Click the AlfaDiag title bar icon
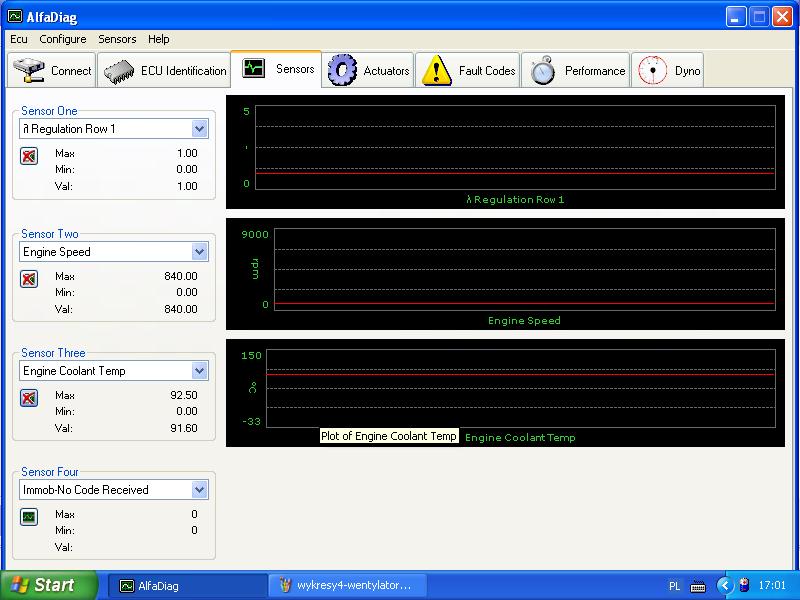Image resolution: width=800 pixels, height=600 pixels. 15,16
